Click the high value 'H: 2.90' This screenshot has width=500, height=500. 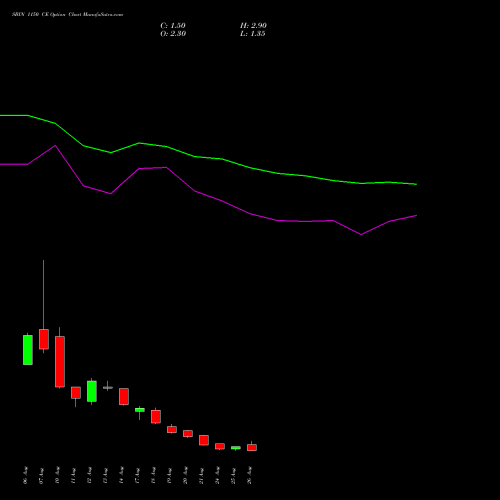pos(253,26)
